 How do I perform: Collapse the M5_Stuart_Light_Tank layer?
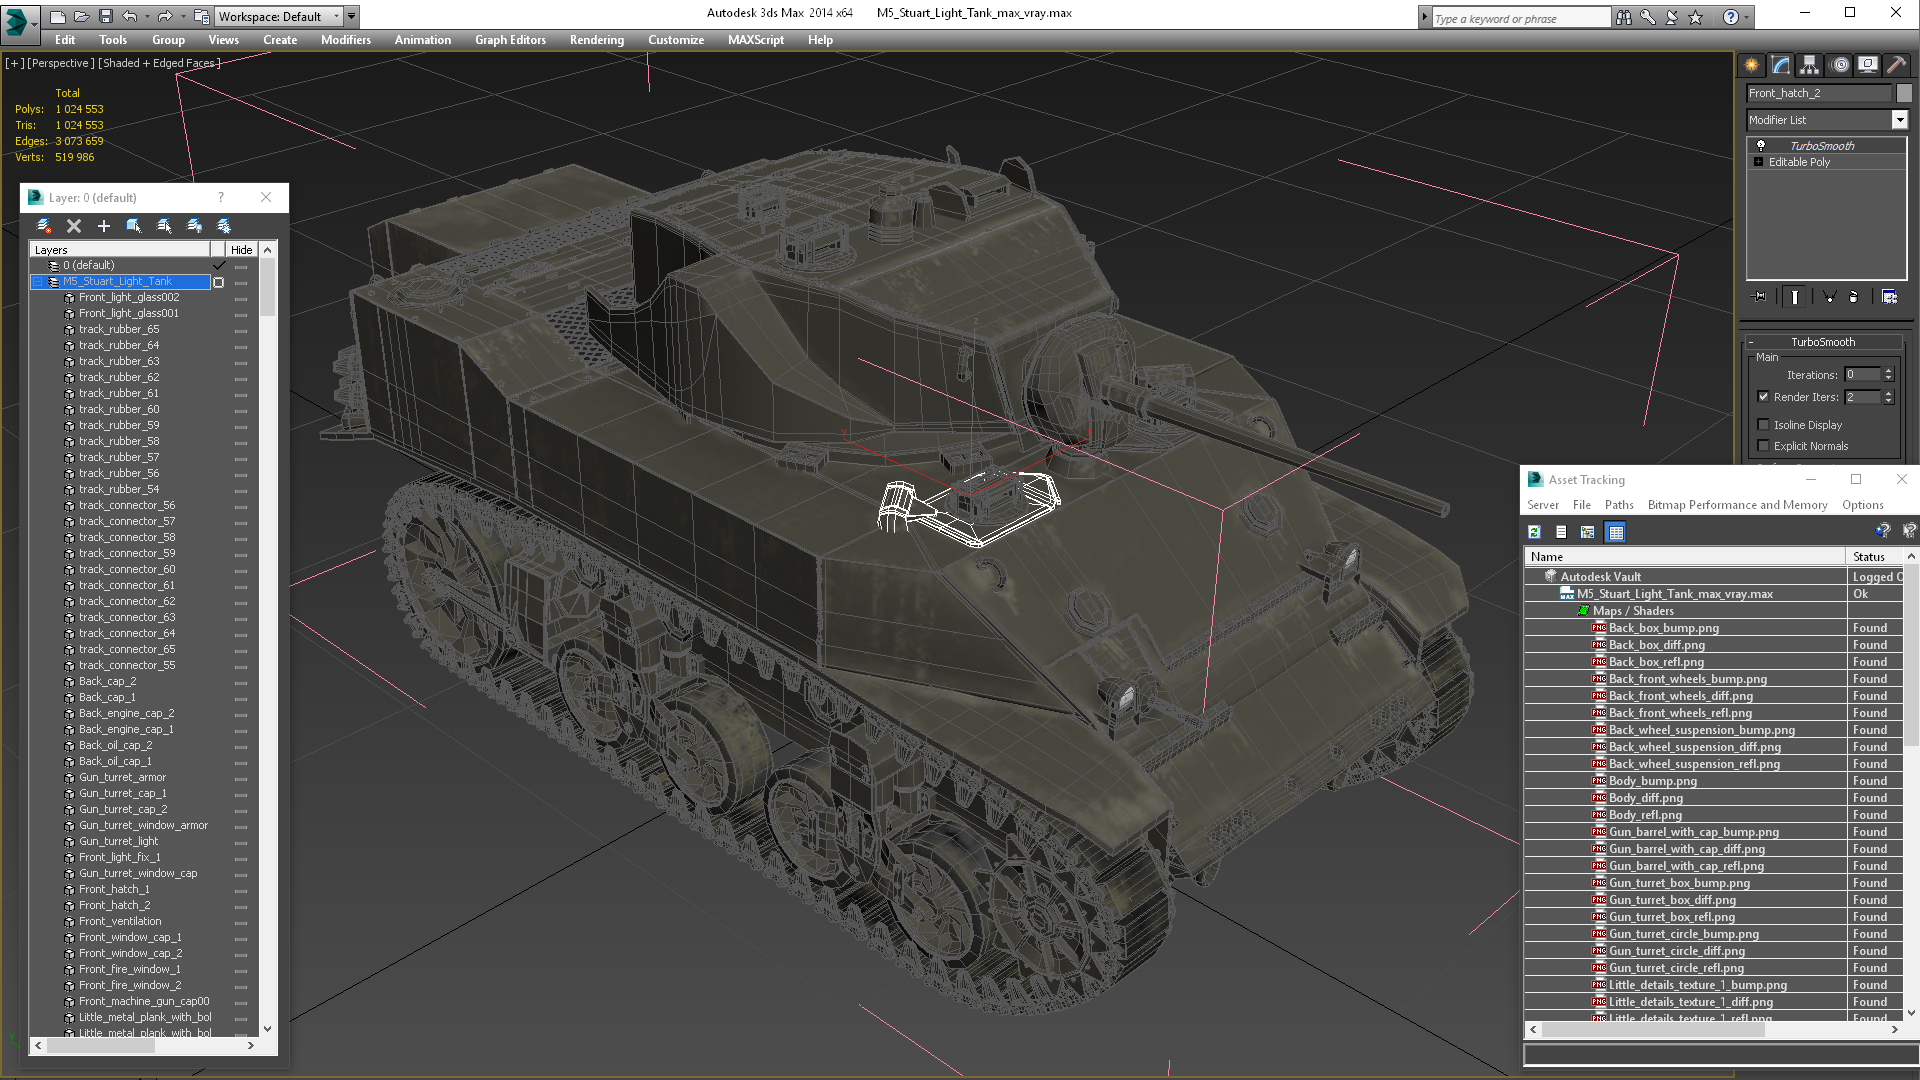point(38,282)
